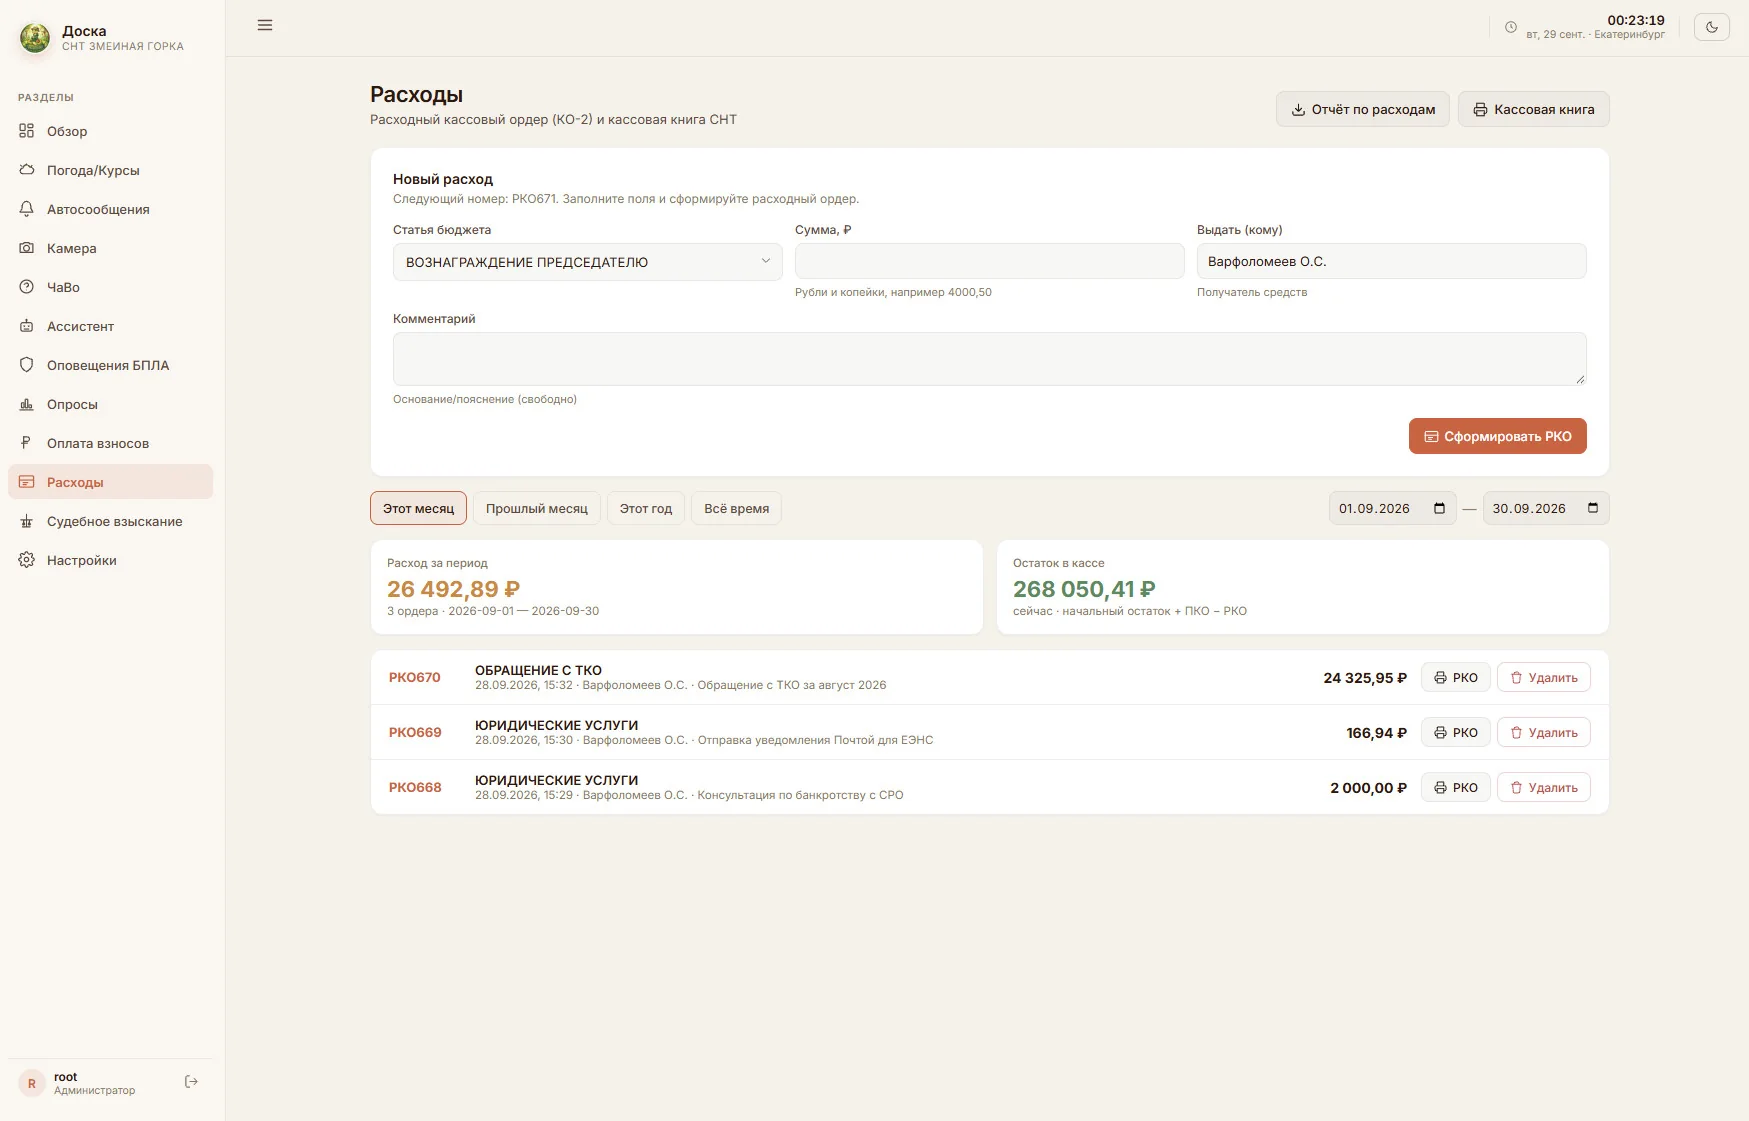Click the Комментарий text area
This screenshot has width=1749, height=1121.
click(x=989, y=359)
